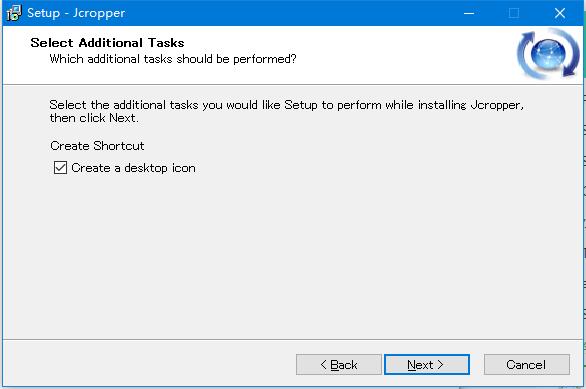Click the left arrow on Back button
The image size is (586, 389).
tap(324, 364)
